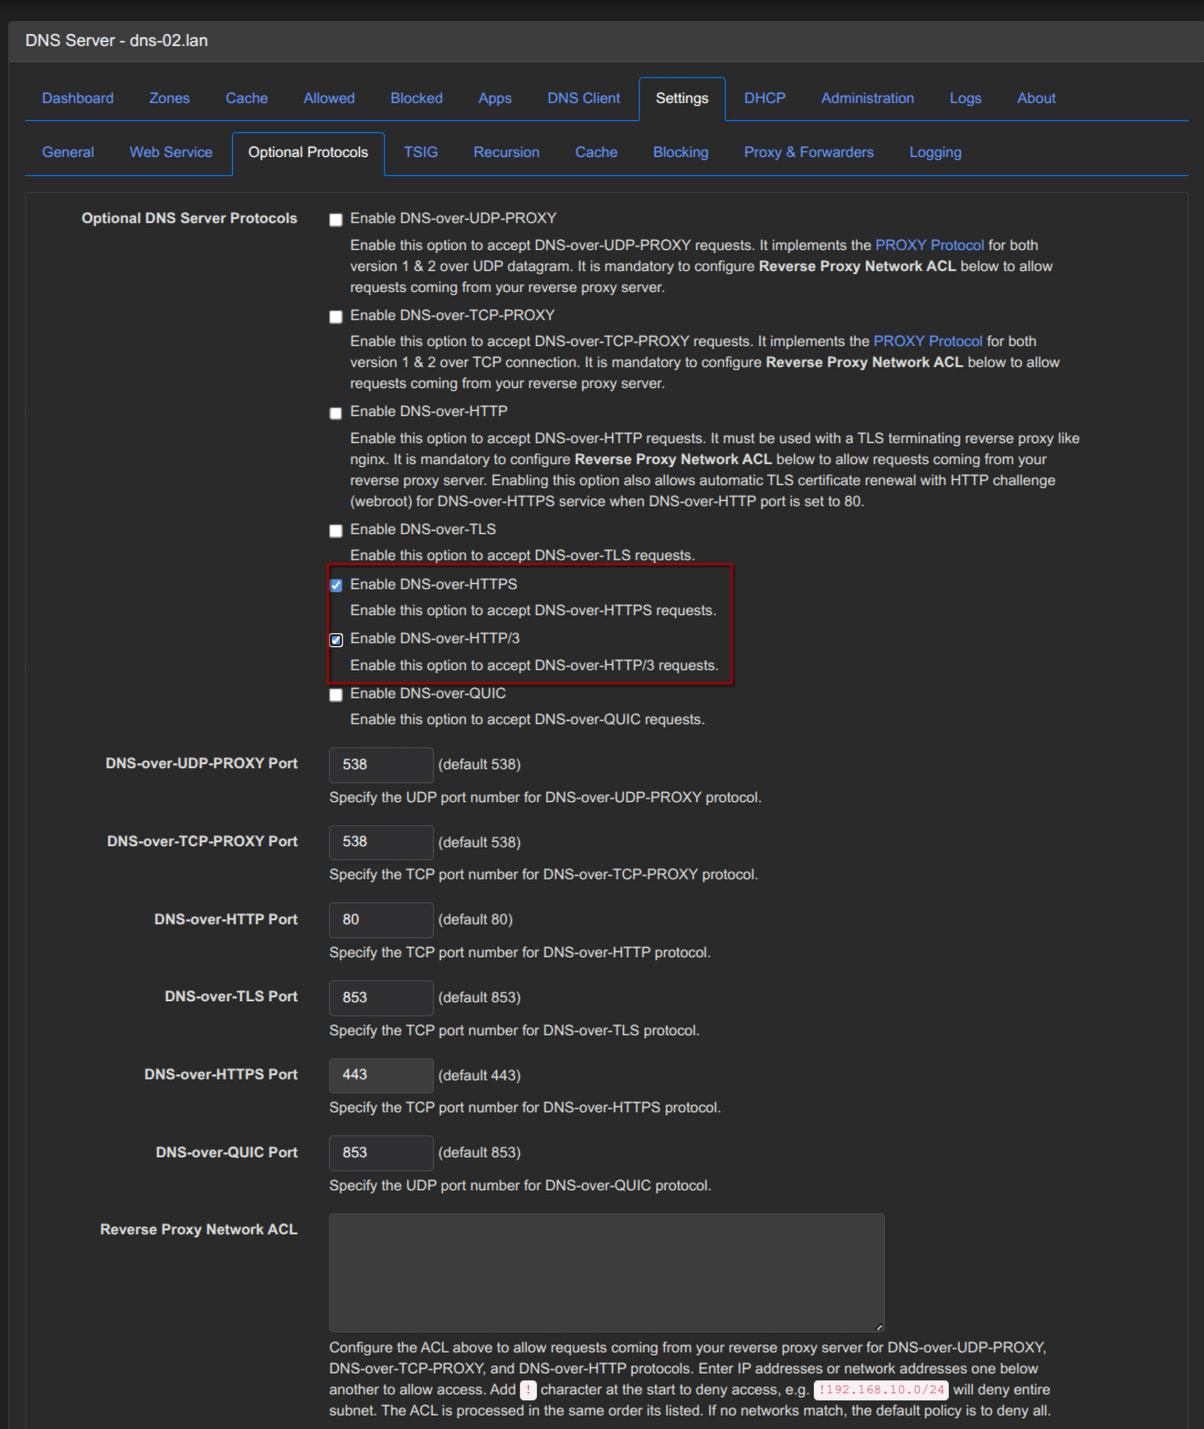Screen dimensions: 1204x1429
Task: Open the Dashboard tab
Action: pos(78,98)
